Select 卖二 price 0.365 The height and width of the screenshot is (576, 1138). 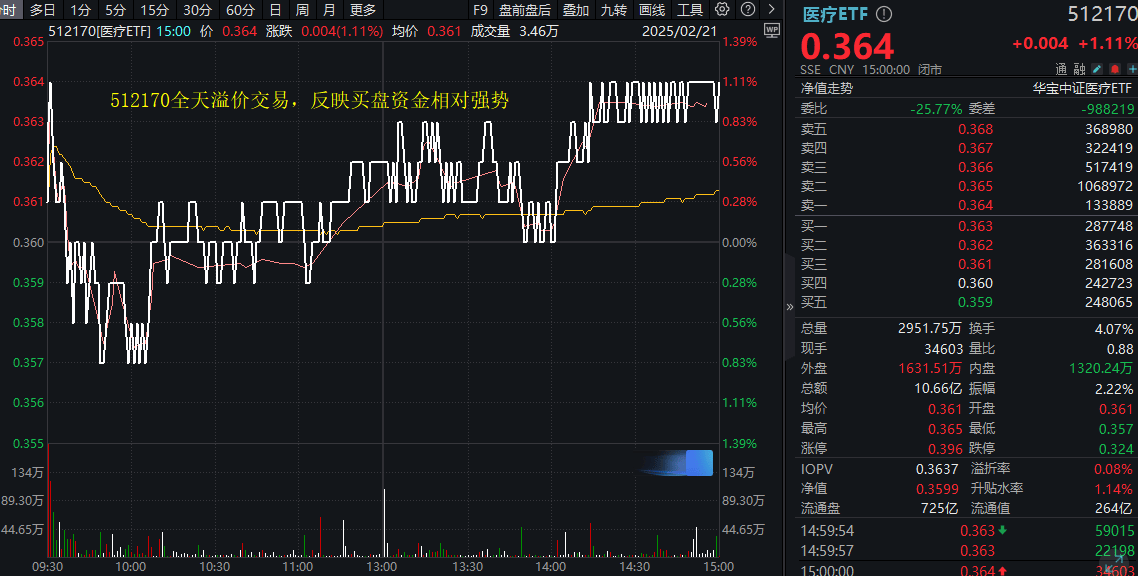975,186
